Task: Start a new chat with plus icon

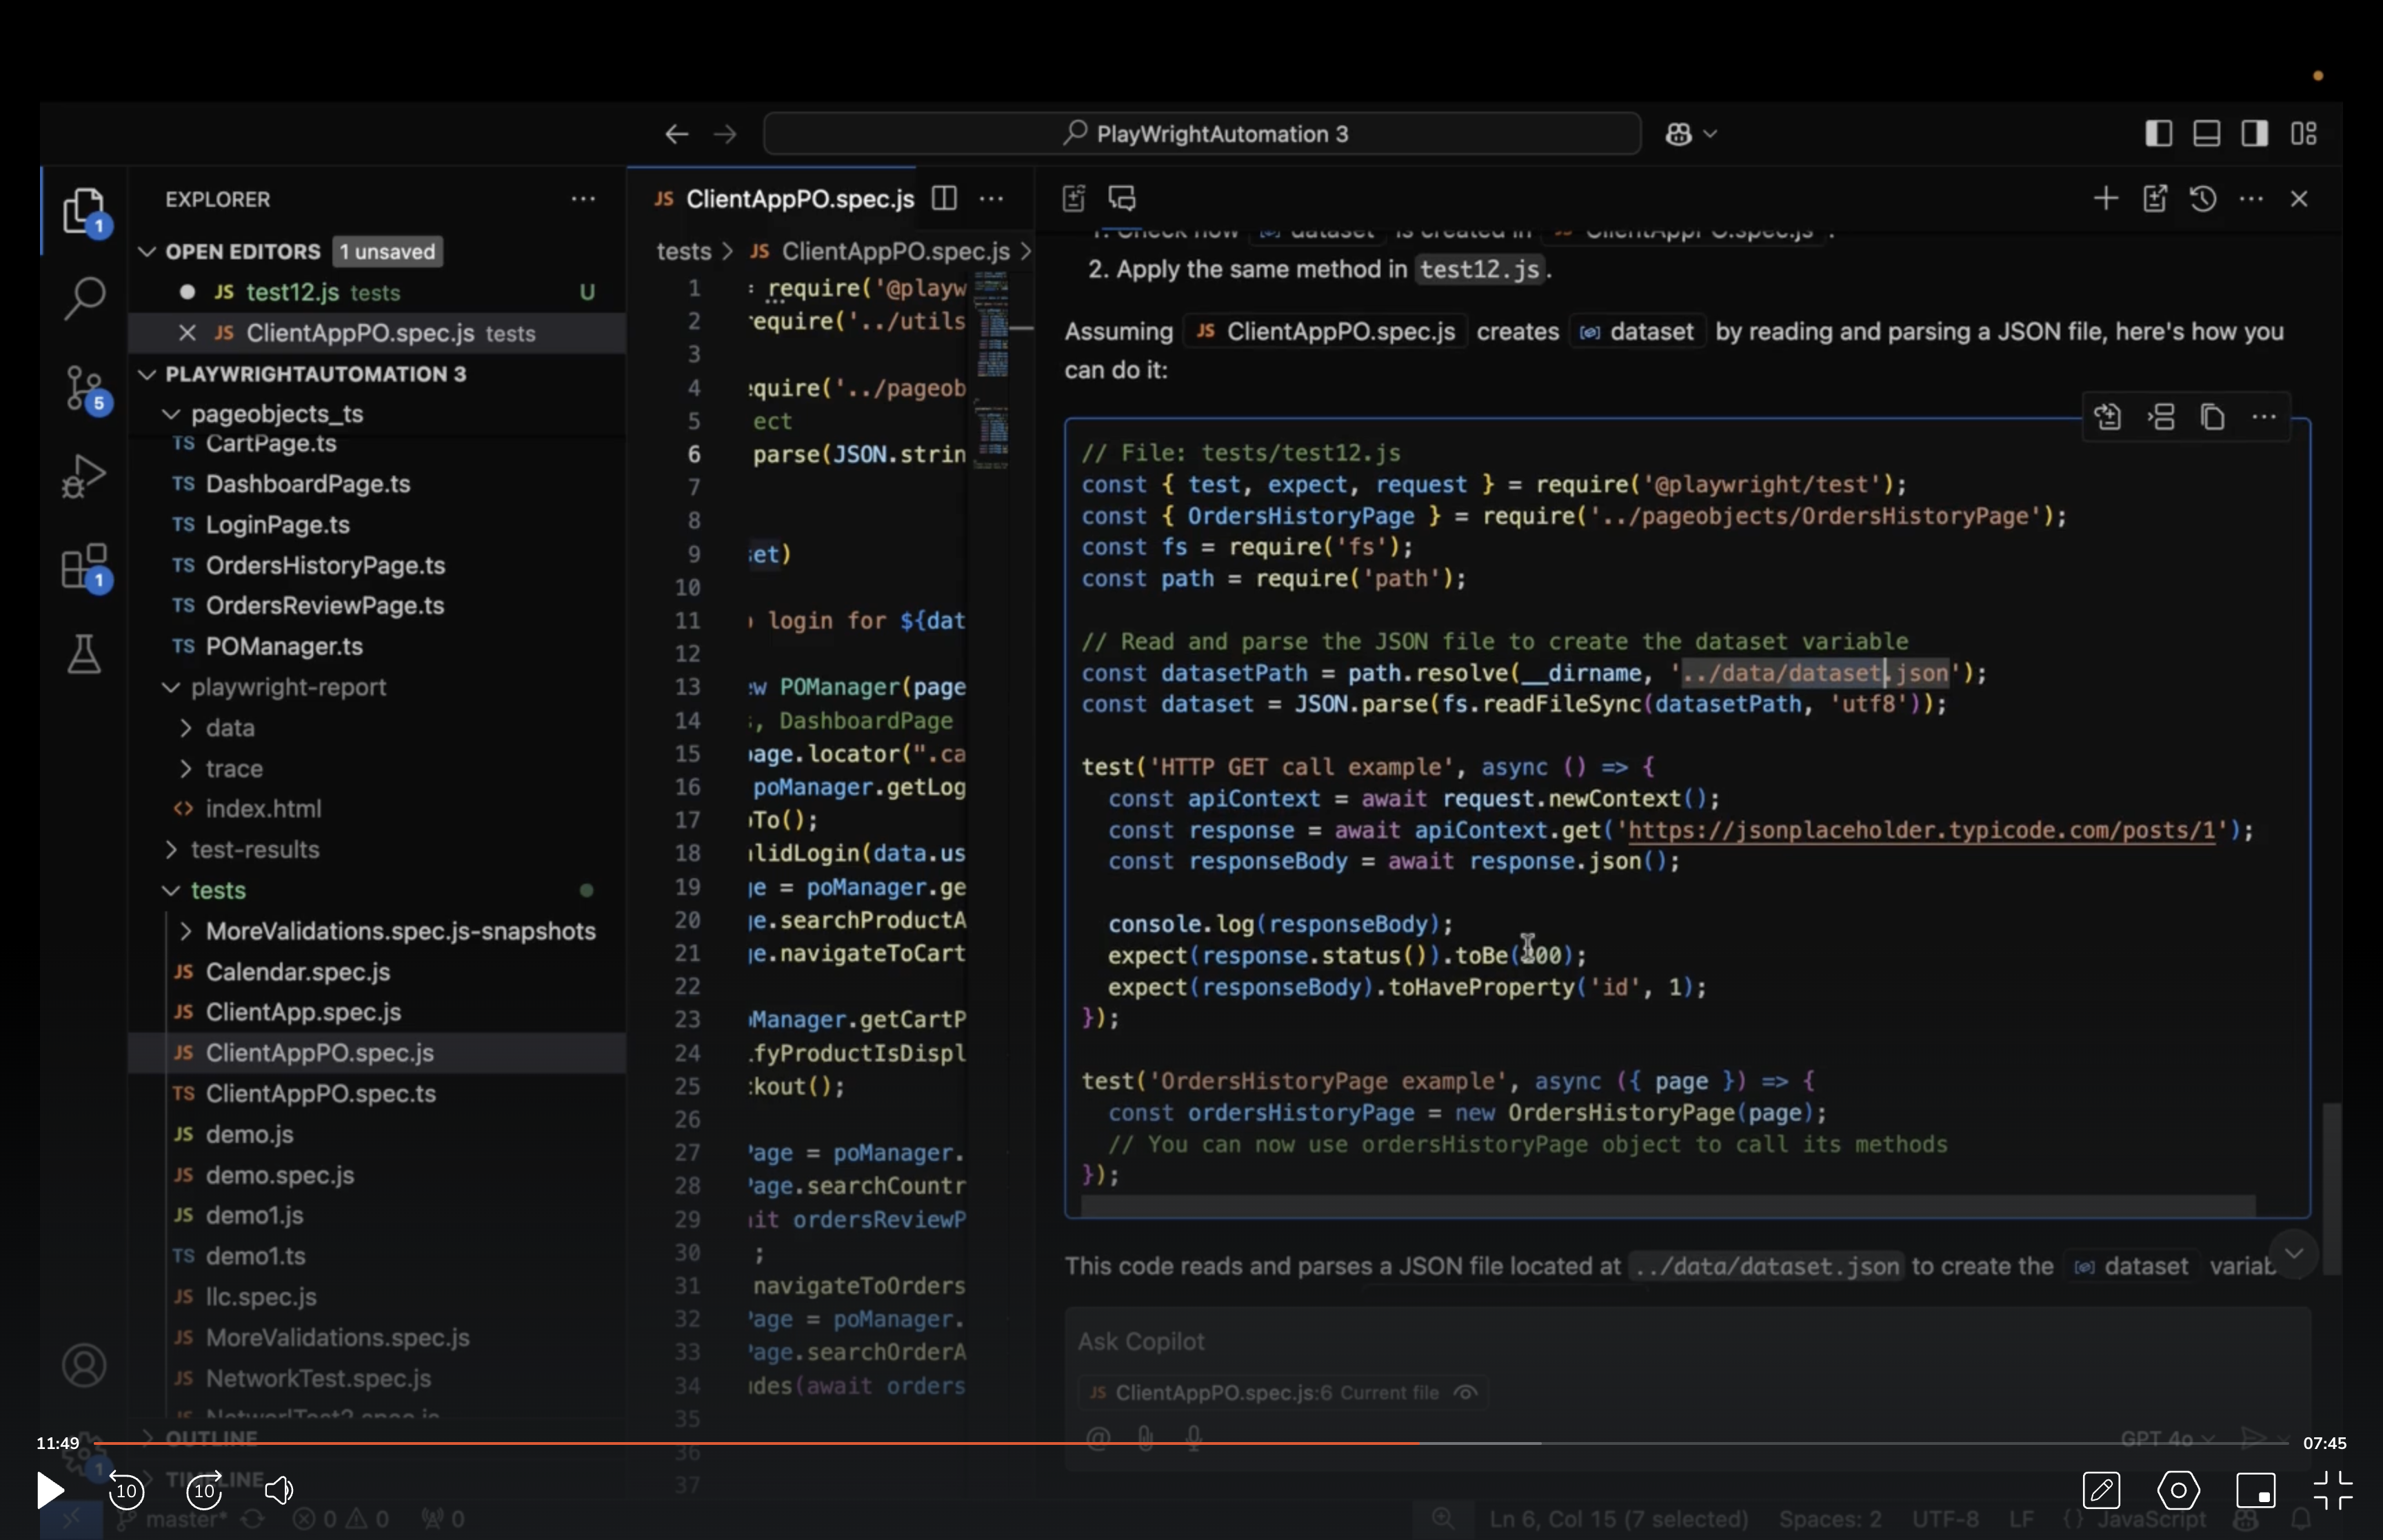Action: pos(2105,199)
